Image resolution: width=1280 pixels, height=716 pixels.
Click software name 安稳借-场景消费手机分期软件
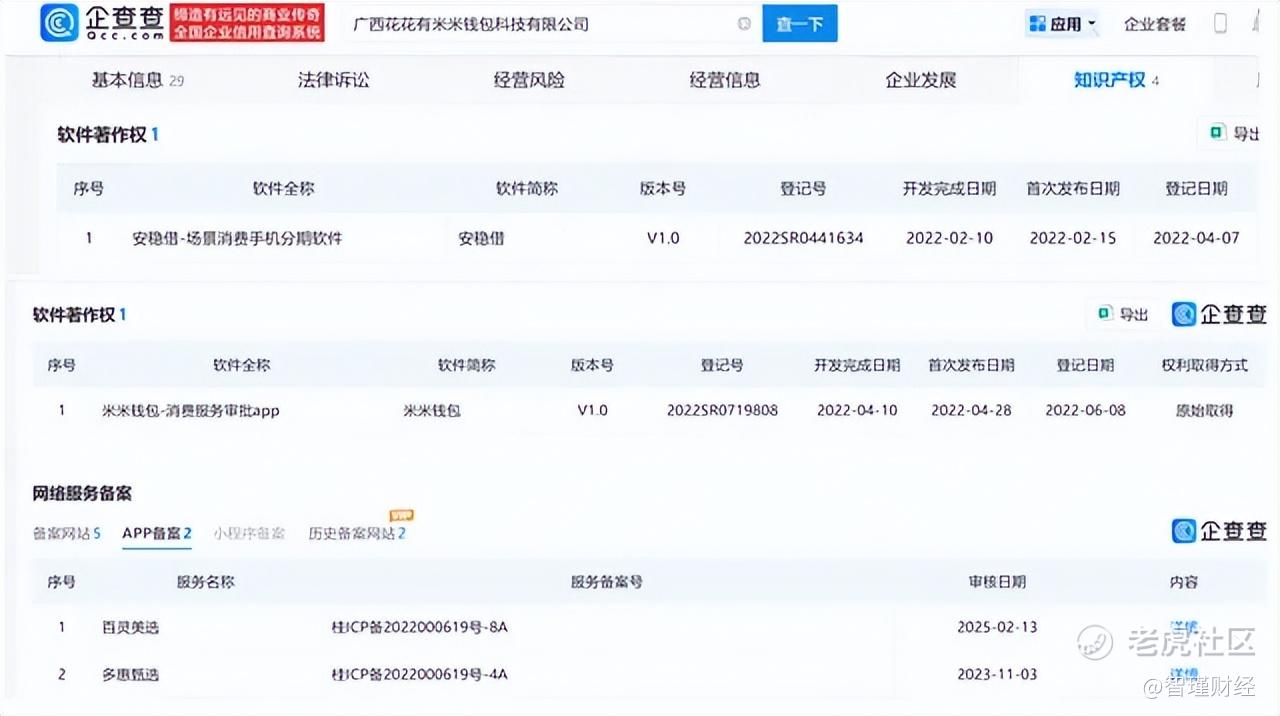237,238
